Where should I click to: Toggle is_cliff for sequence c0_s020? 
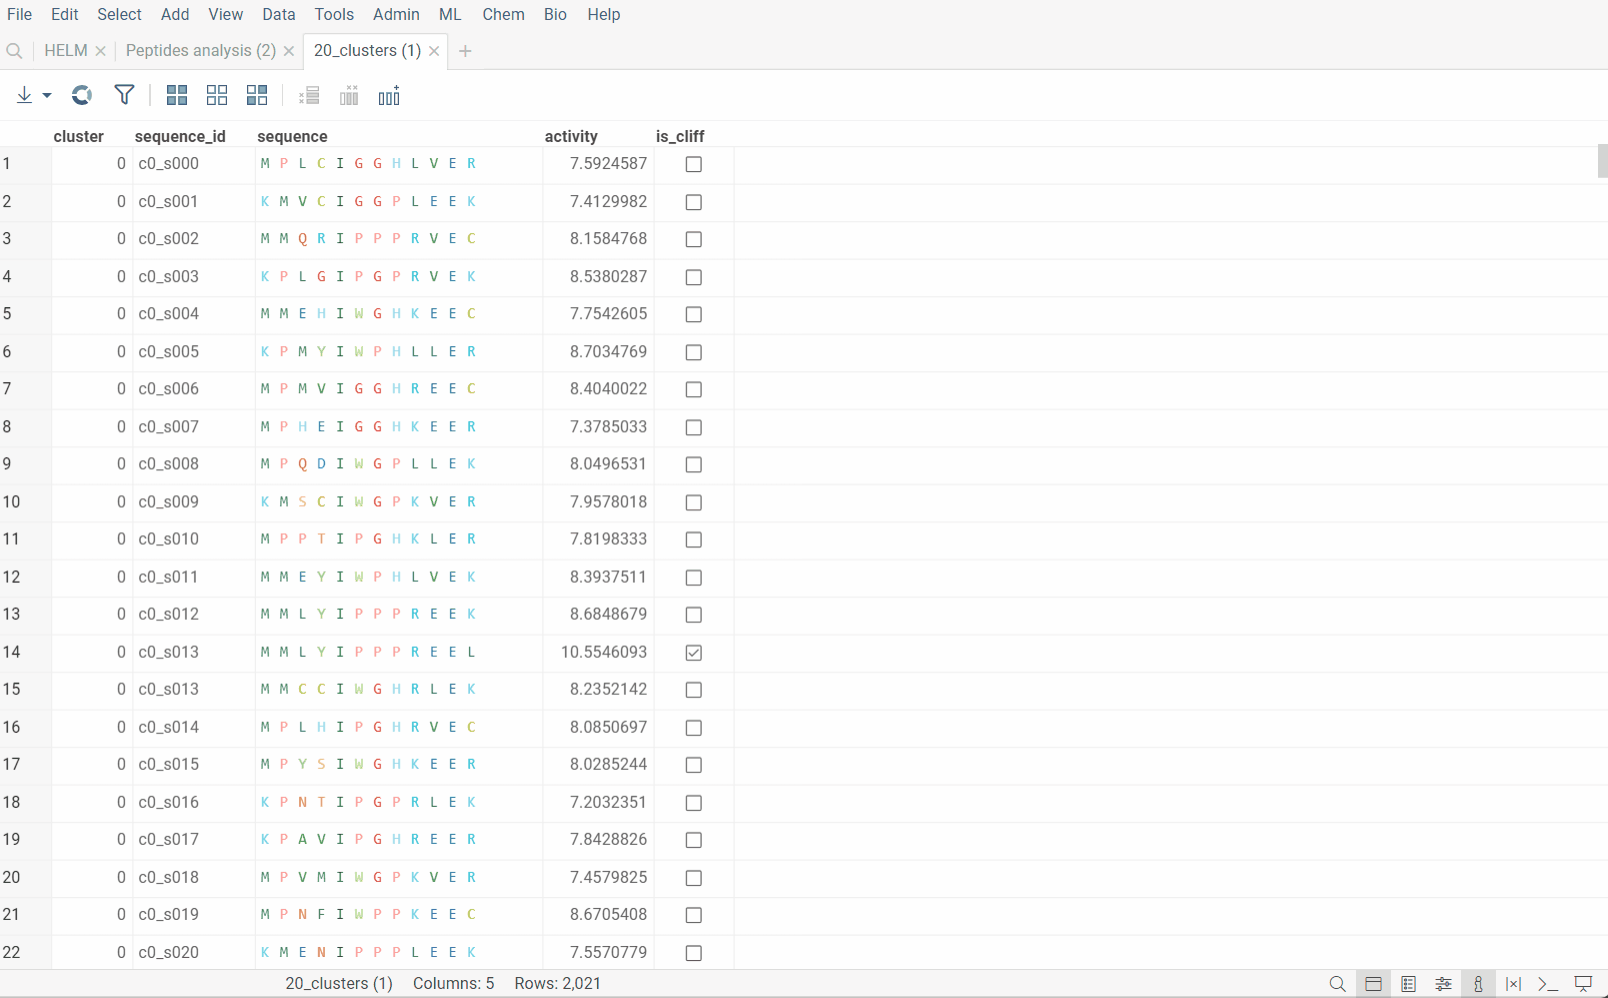coord(694,953)
